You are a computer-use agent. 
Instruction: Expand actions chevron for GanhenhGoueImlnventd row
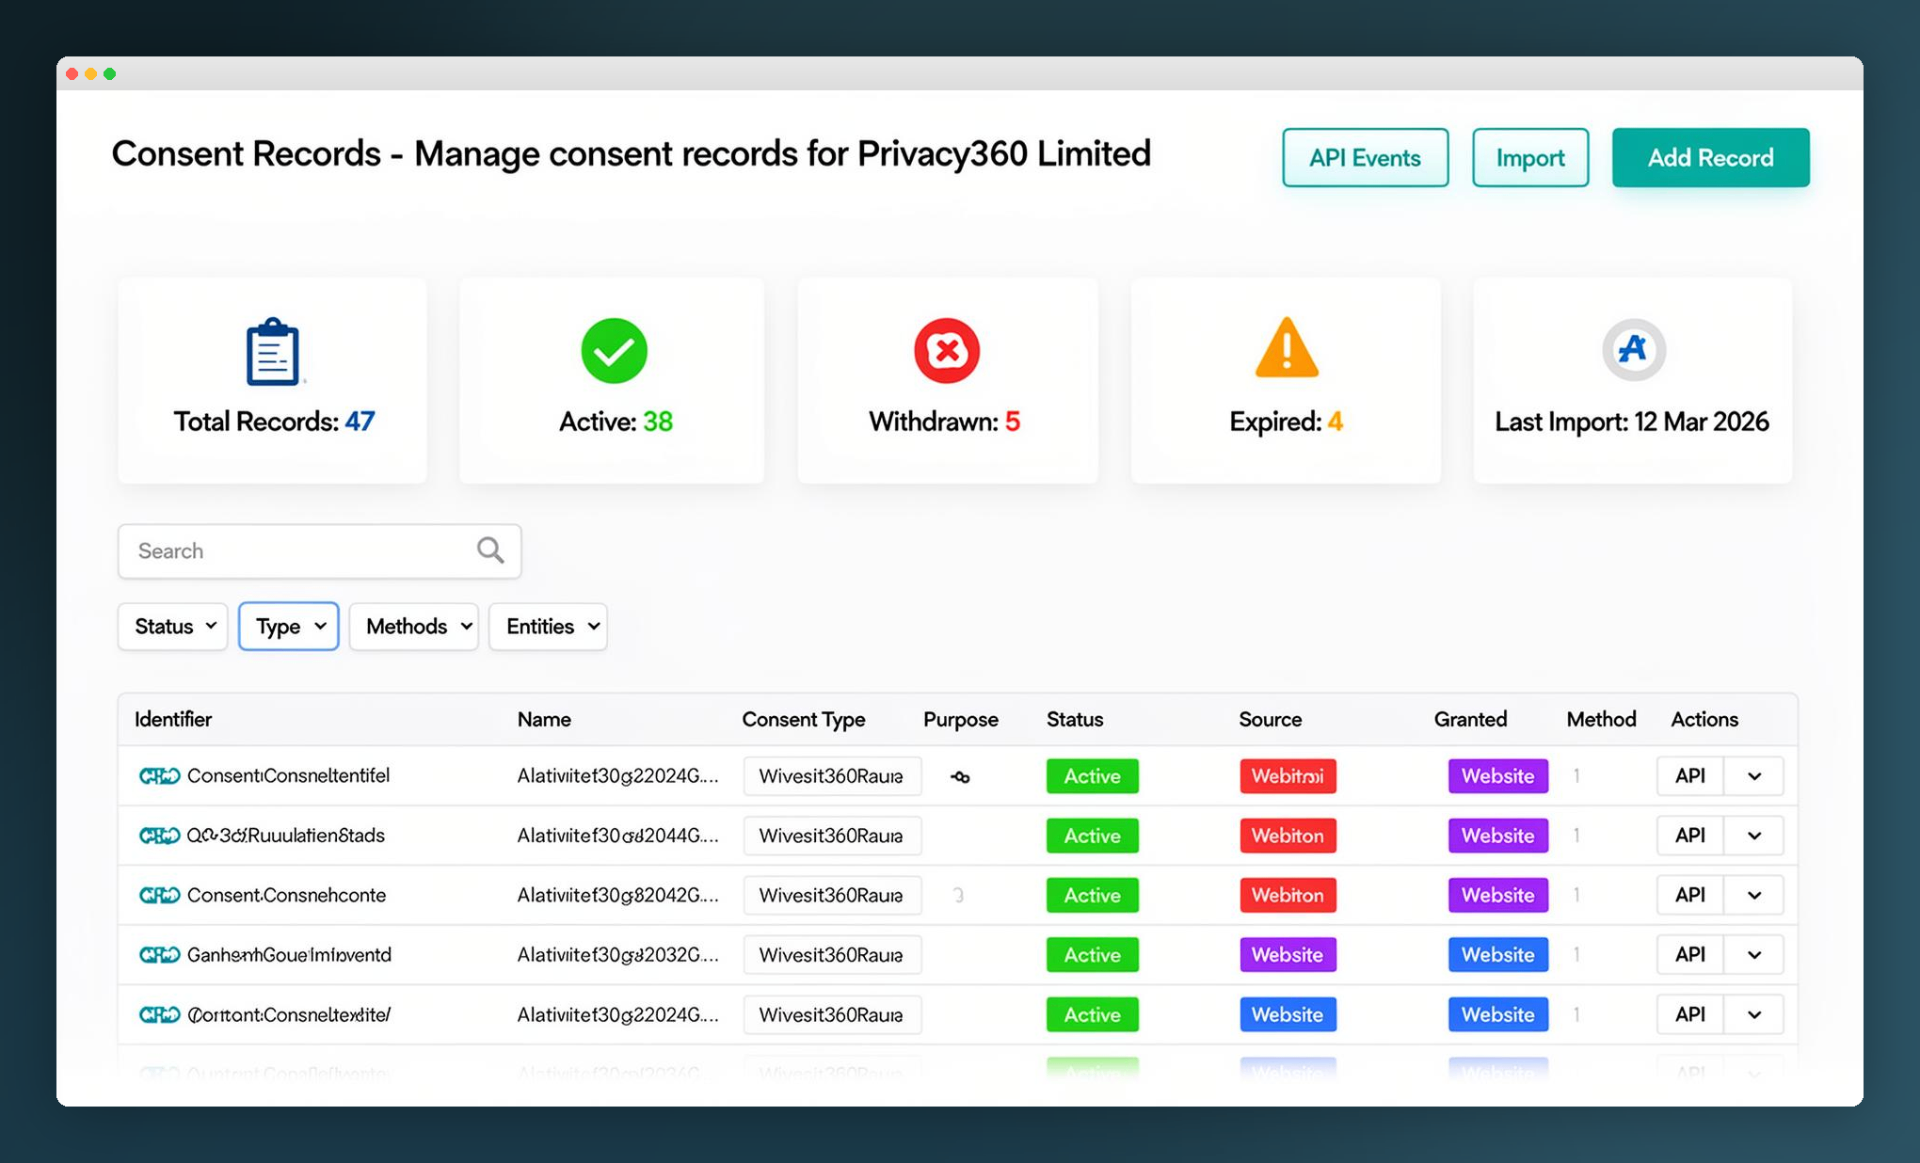[x=1754, y=955]
